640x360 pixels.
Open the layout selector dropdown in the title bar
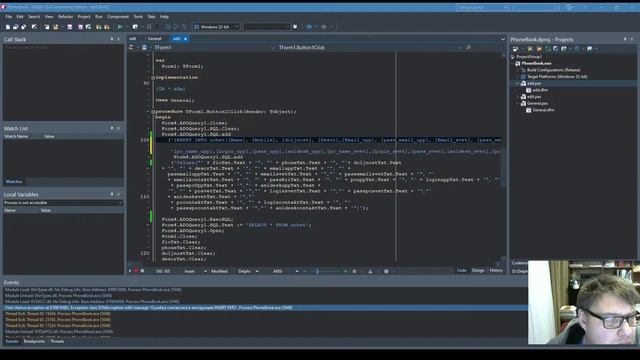pyautogui.click(x=482, y=7)
